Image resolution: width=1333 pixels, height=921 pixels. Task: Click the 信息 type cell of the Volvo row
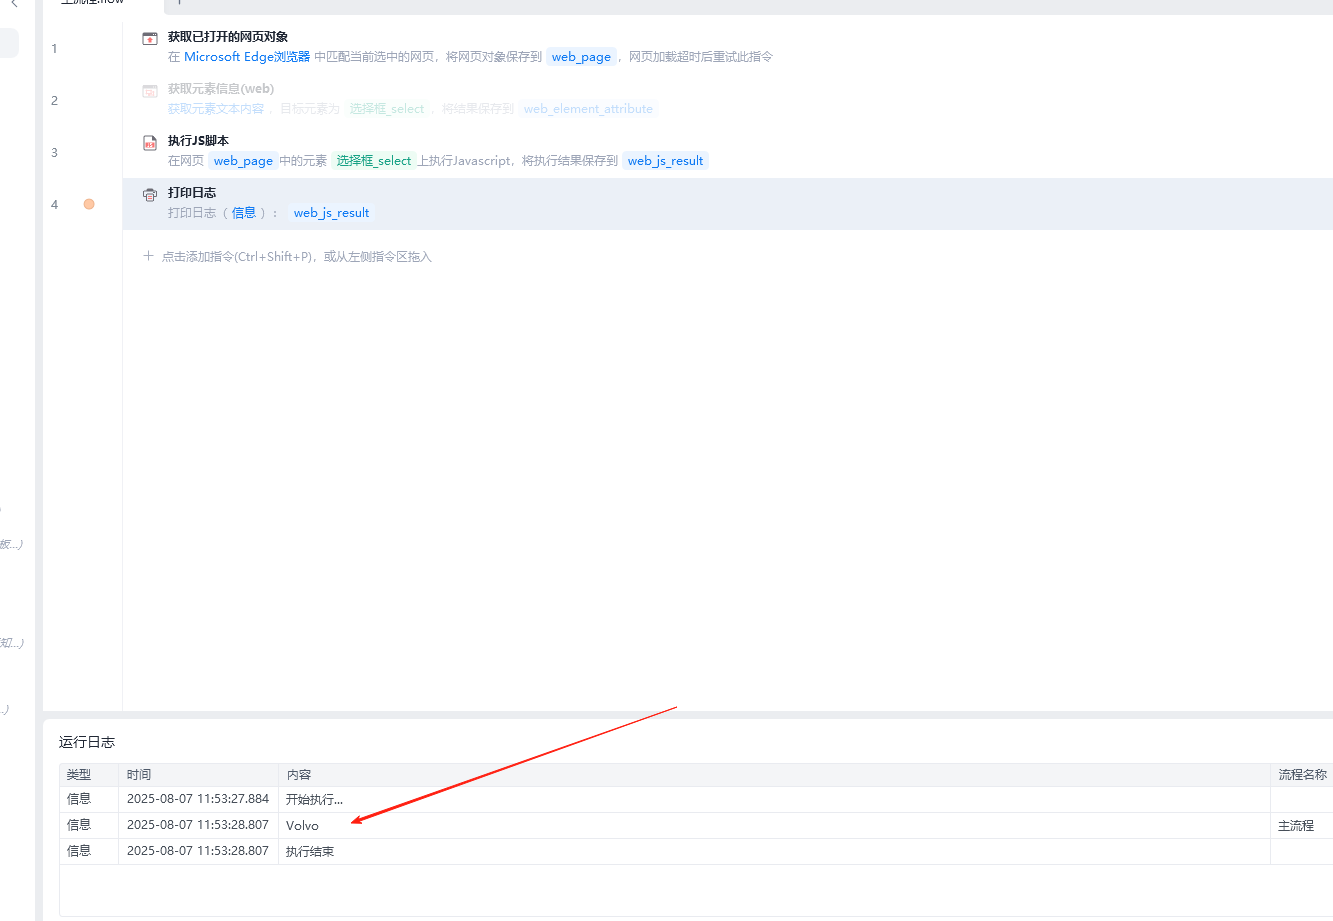pyautogui.click(x=79, y=825)
